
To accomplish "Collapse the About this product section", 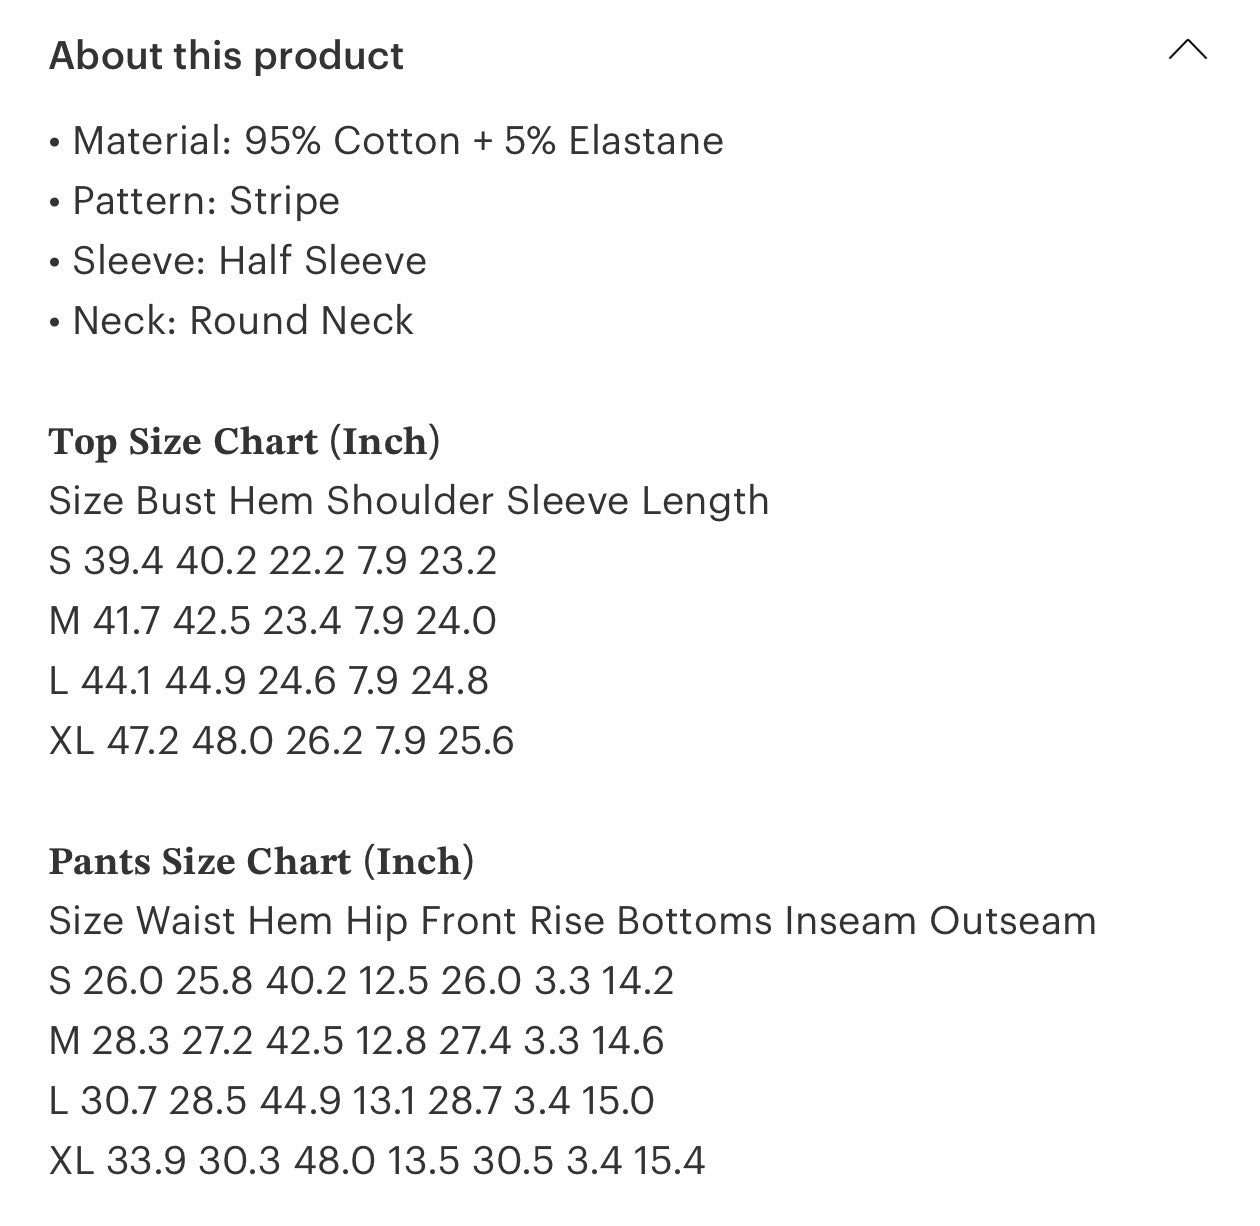I will [x=1187, y=50].
